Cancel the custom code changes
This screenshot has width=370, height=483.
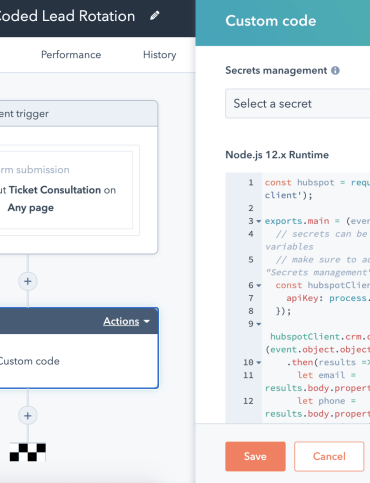coord(329,456)
